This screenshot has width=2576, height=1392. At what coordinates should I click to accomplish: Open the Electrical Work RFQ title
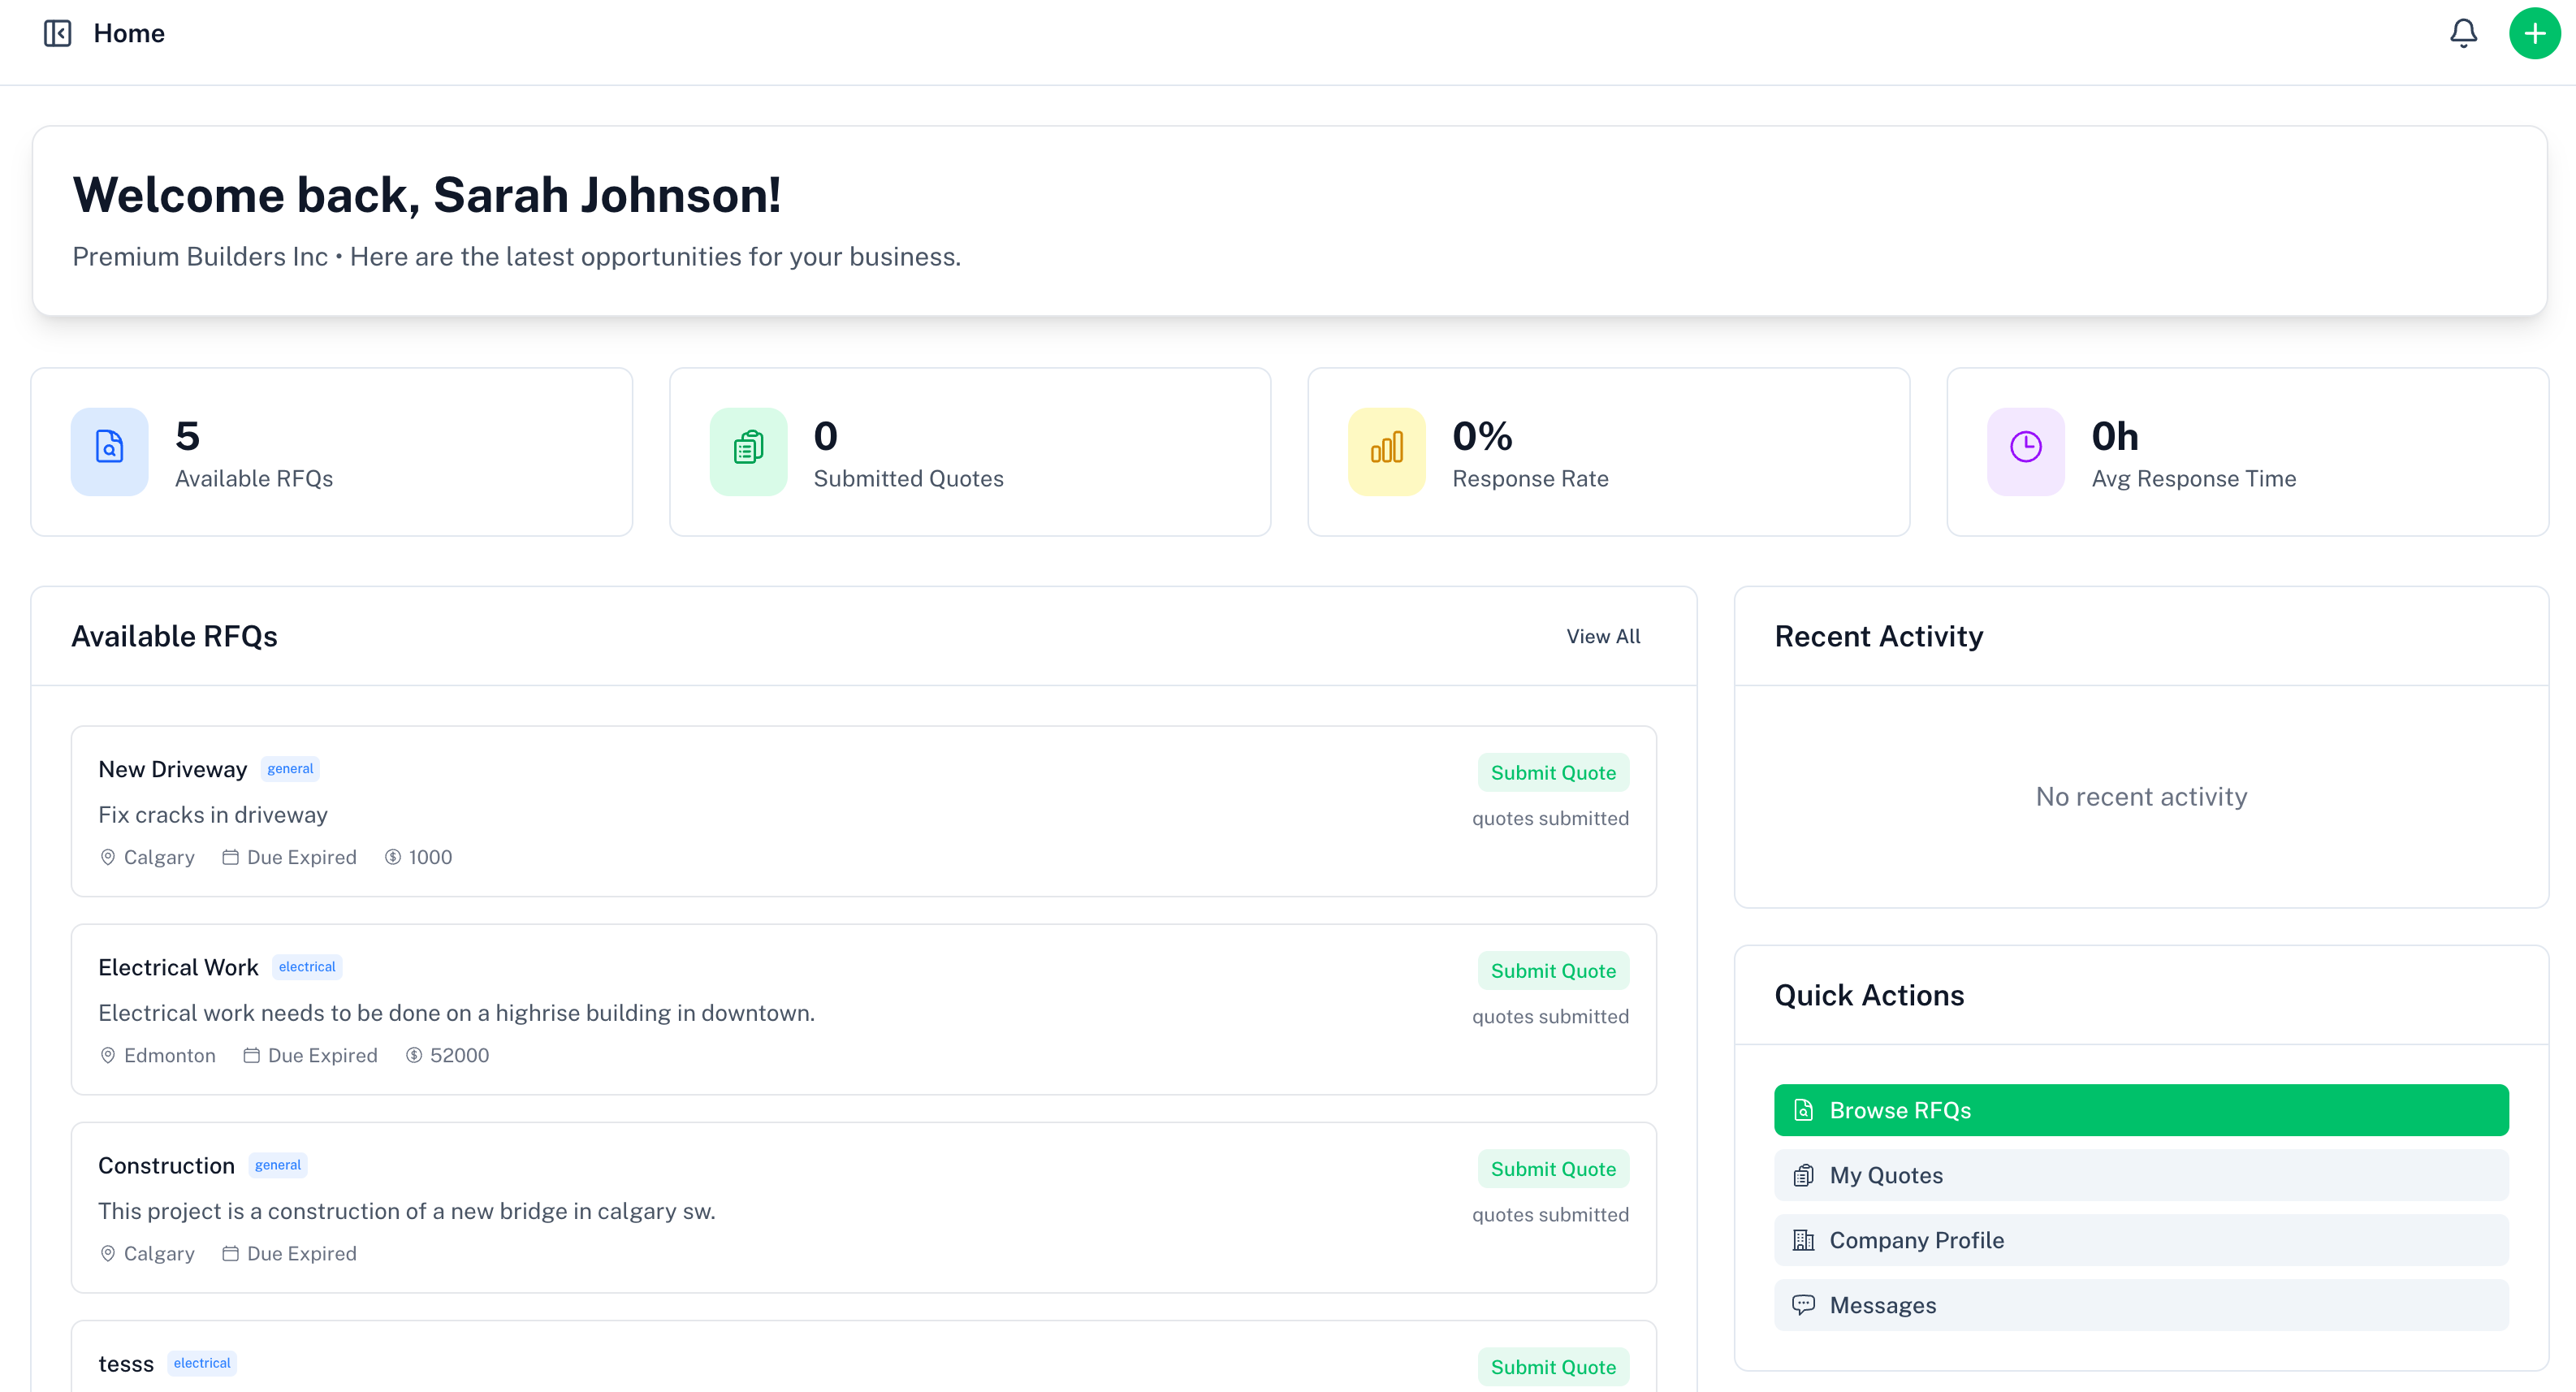pyautogui.click(x=178, y=967)
